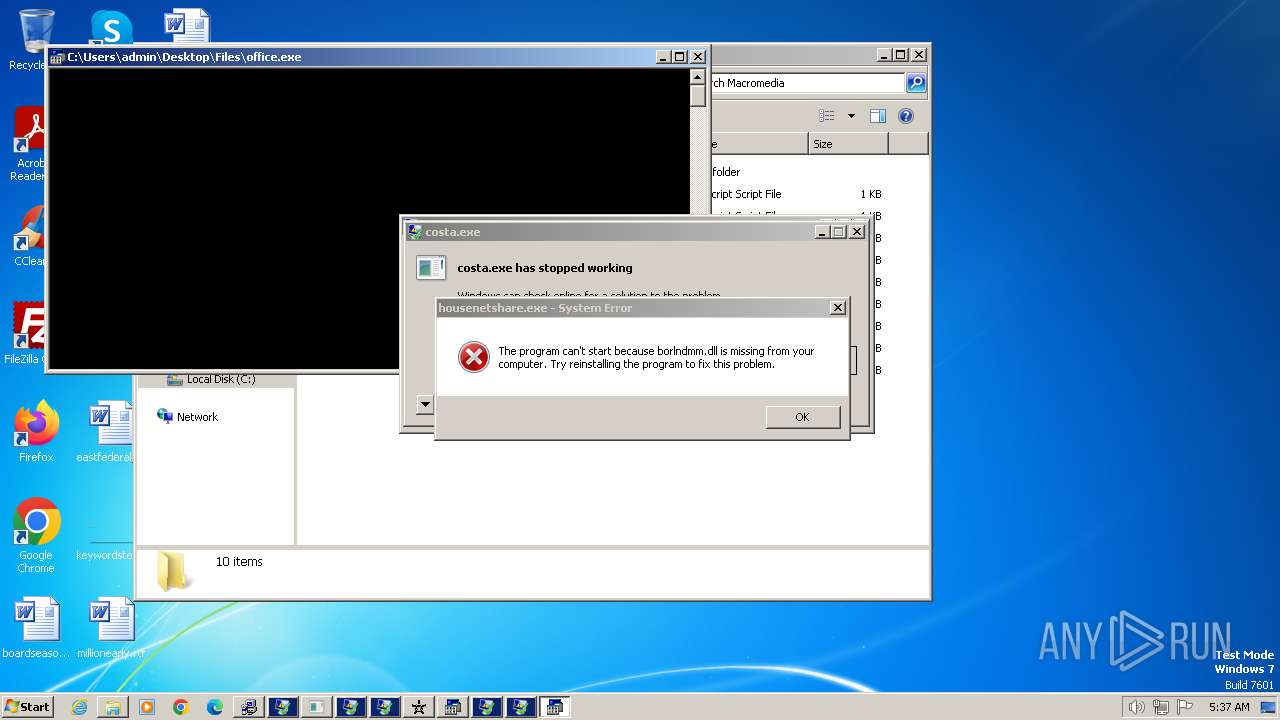Show the preview pane in Explorer
Viewport: 1280px width, 720px height.
point(878,116)
